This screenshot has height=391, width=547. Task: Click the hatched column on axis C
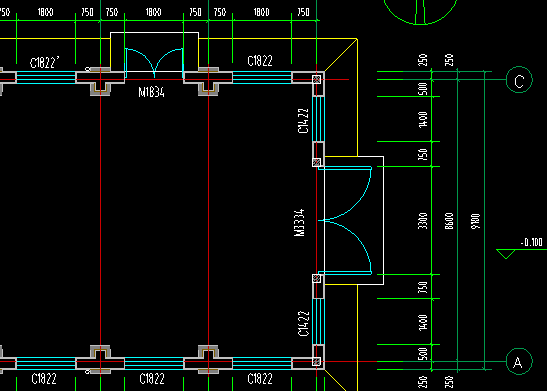click(316, 80)
